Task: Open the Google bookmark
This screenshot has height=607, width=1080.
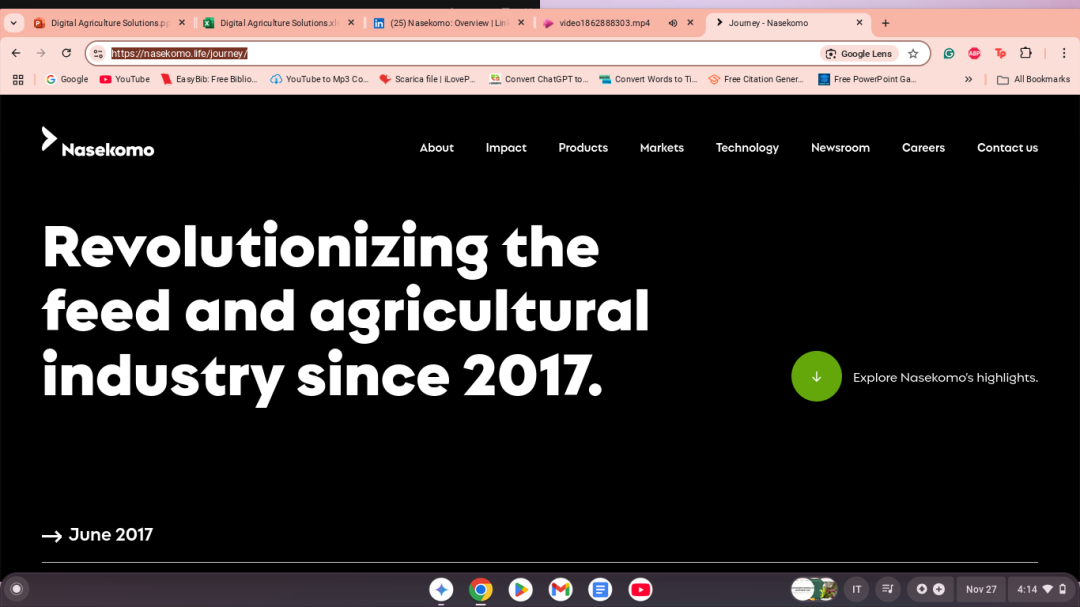Action: click(67, 79)
